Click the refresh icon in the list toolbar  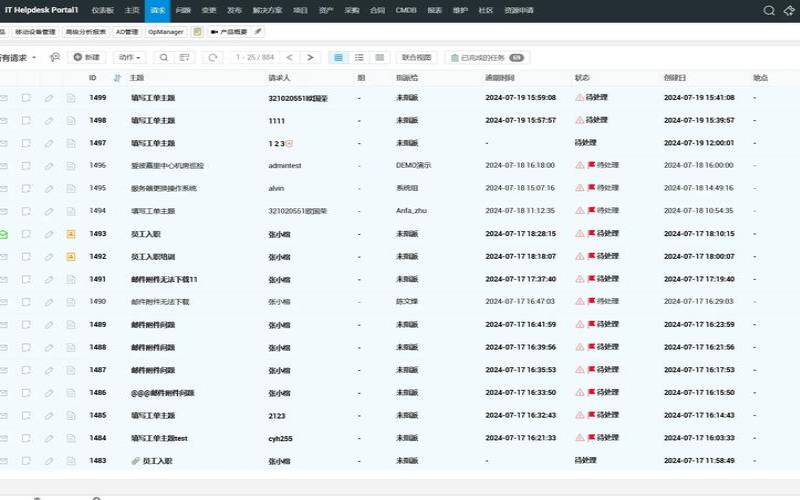tap(212, 58)
